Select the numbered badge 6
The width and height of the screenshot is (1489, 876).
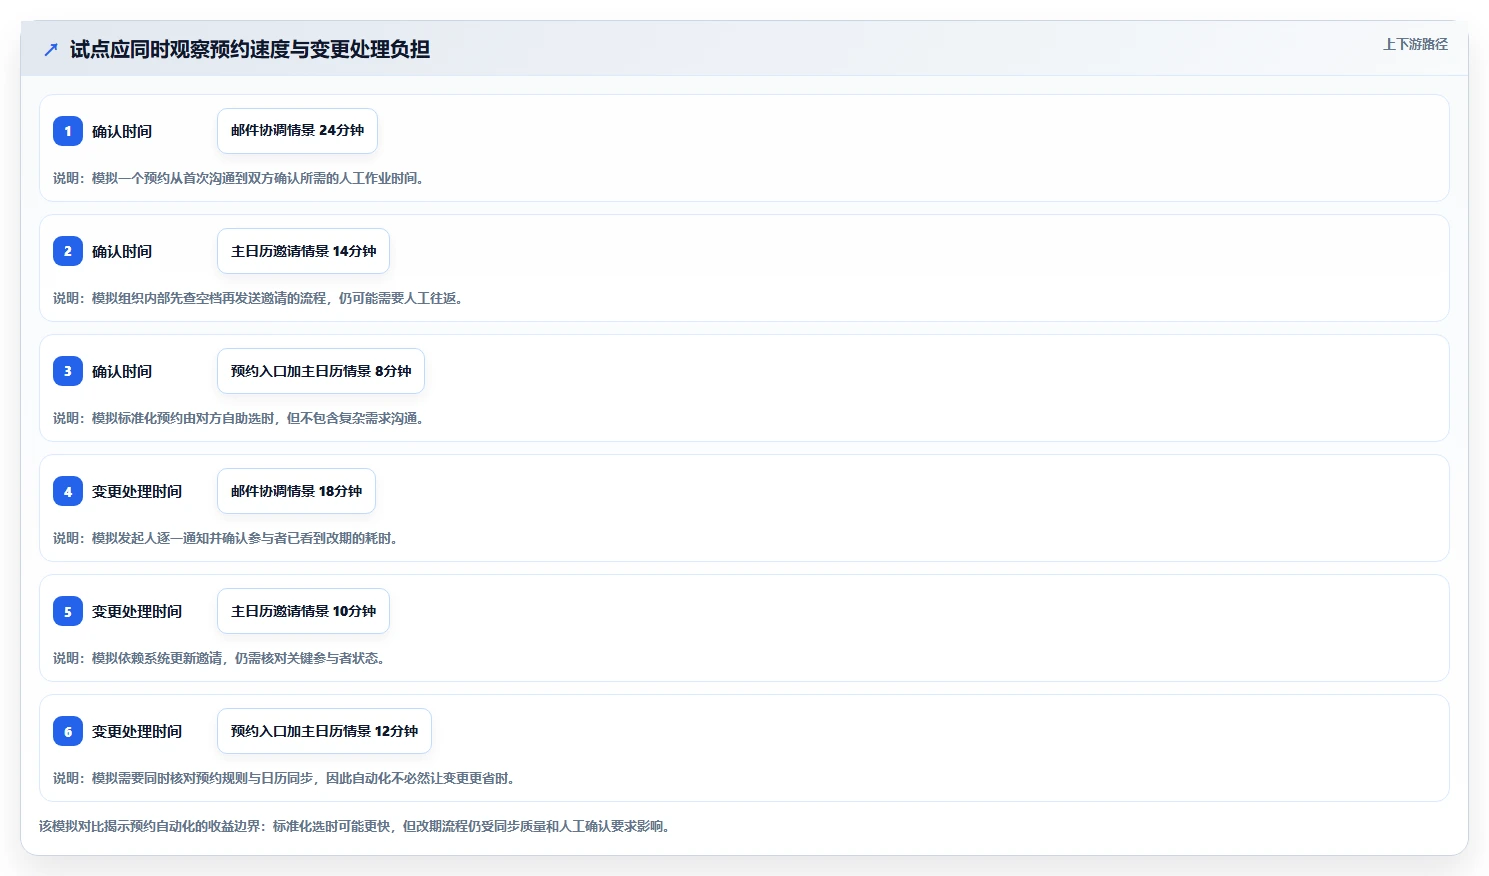(x=68, y=731)
